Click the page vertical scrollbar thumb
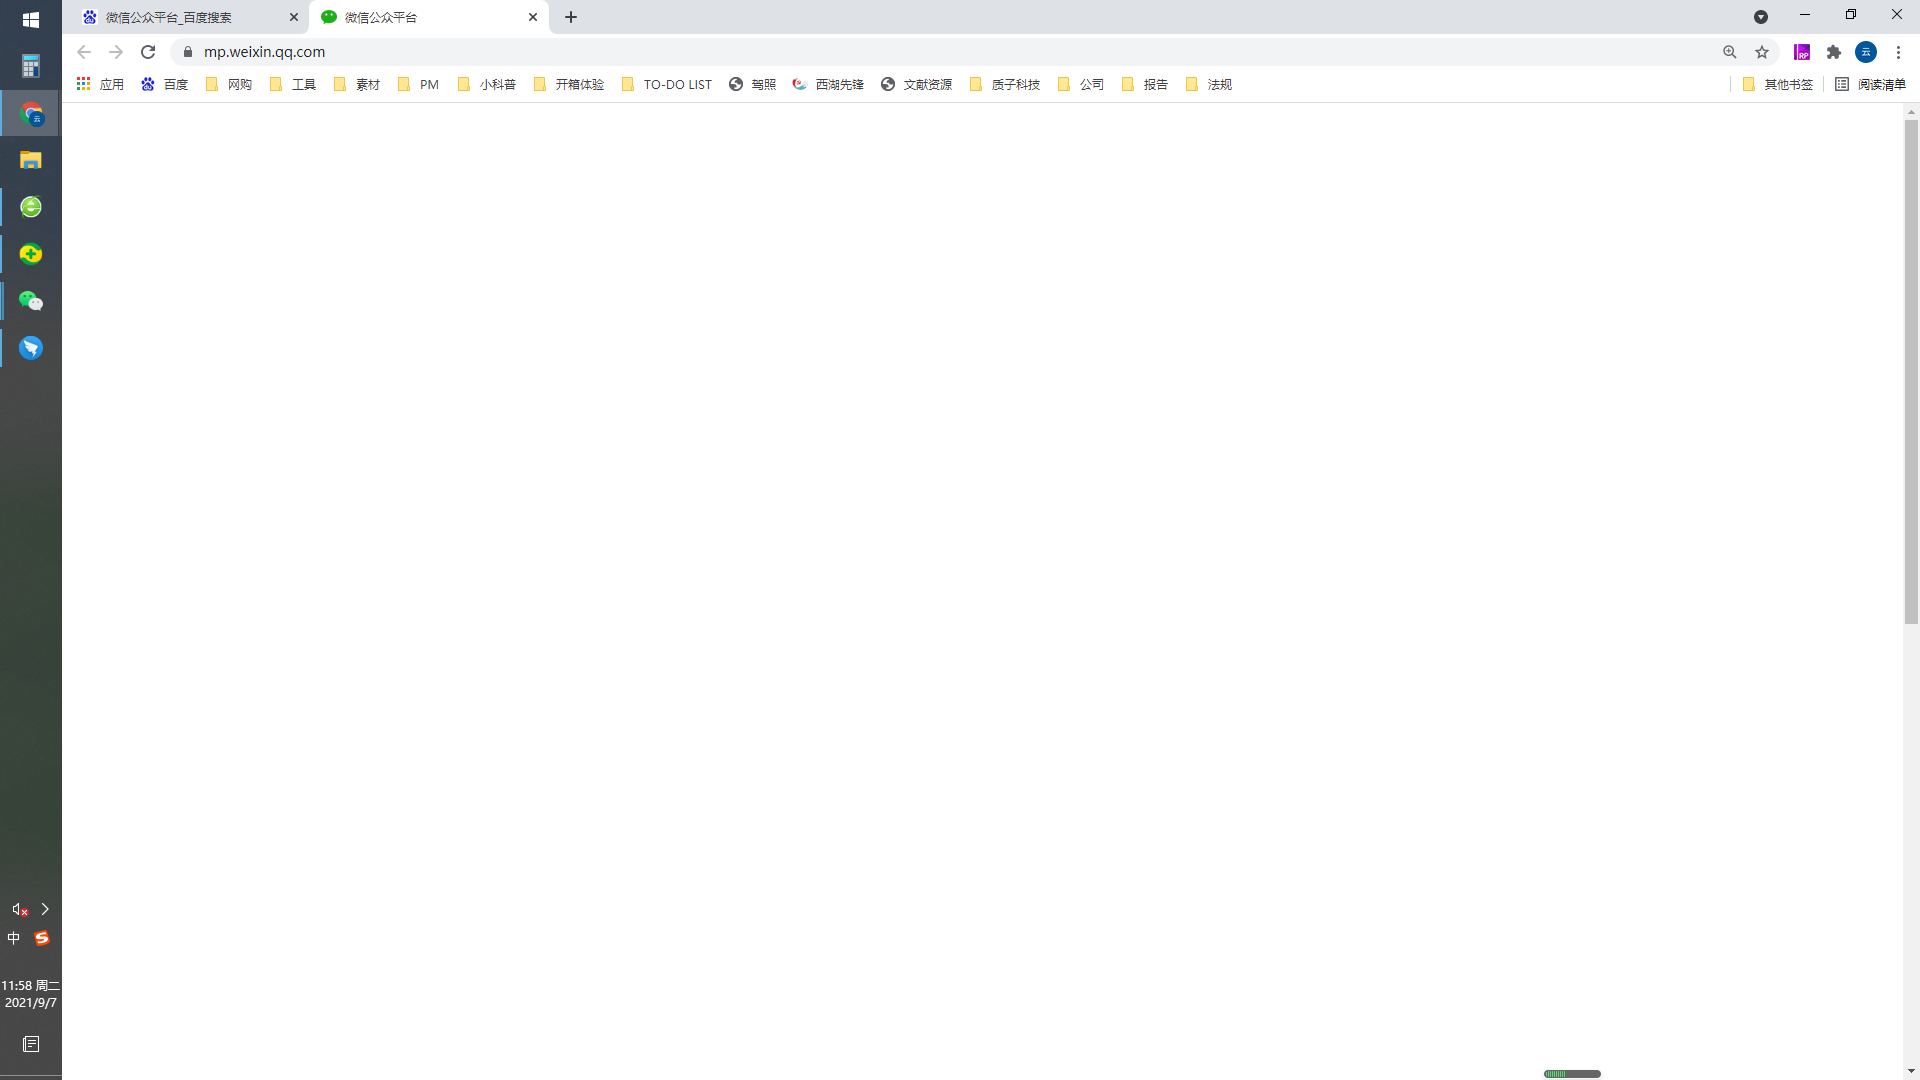This screenshot has height=1080, width=1920. [x=1911, y=370]
